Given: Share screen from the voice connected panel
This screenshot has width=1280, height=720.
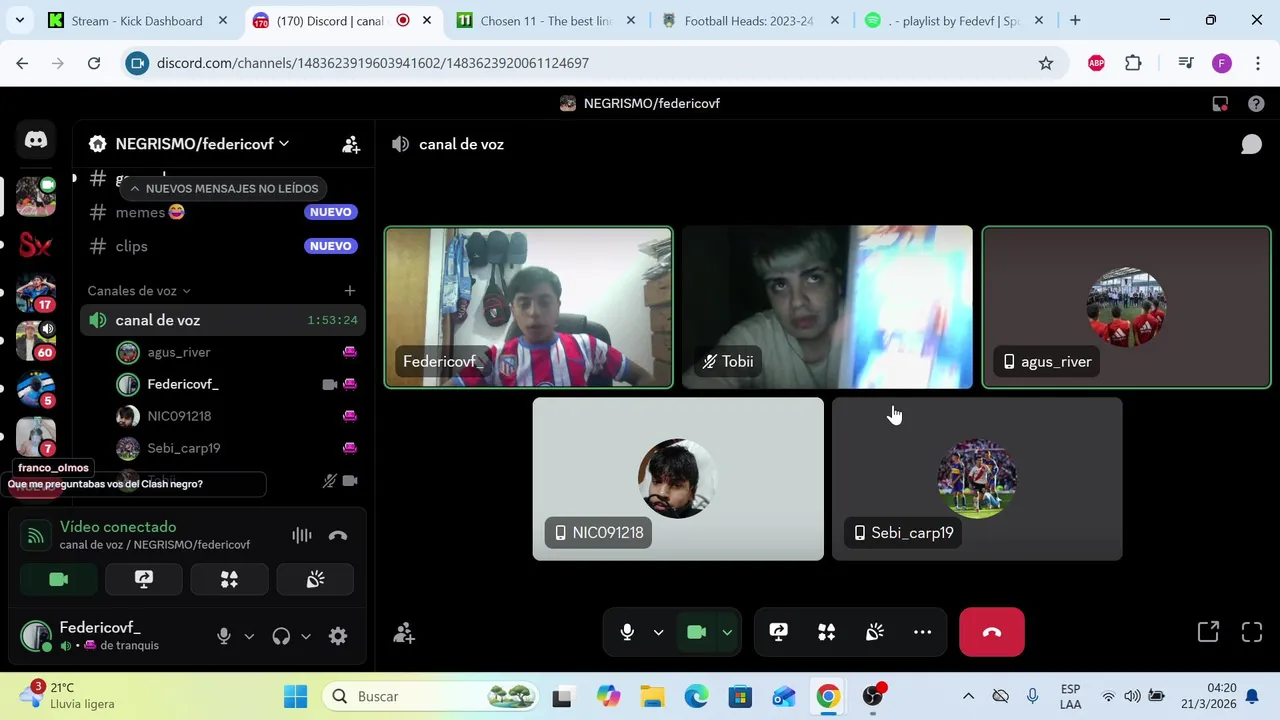Looking at the screenshot, I should [x=144, y=579].
